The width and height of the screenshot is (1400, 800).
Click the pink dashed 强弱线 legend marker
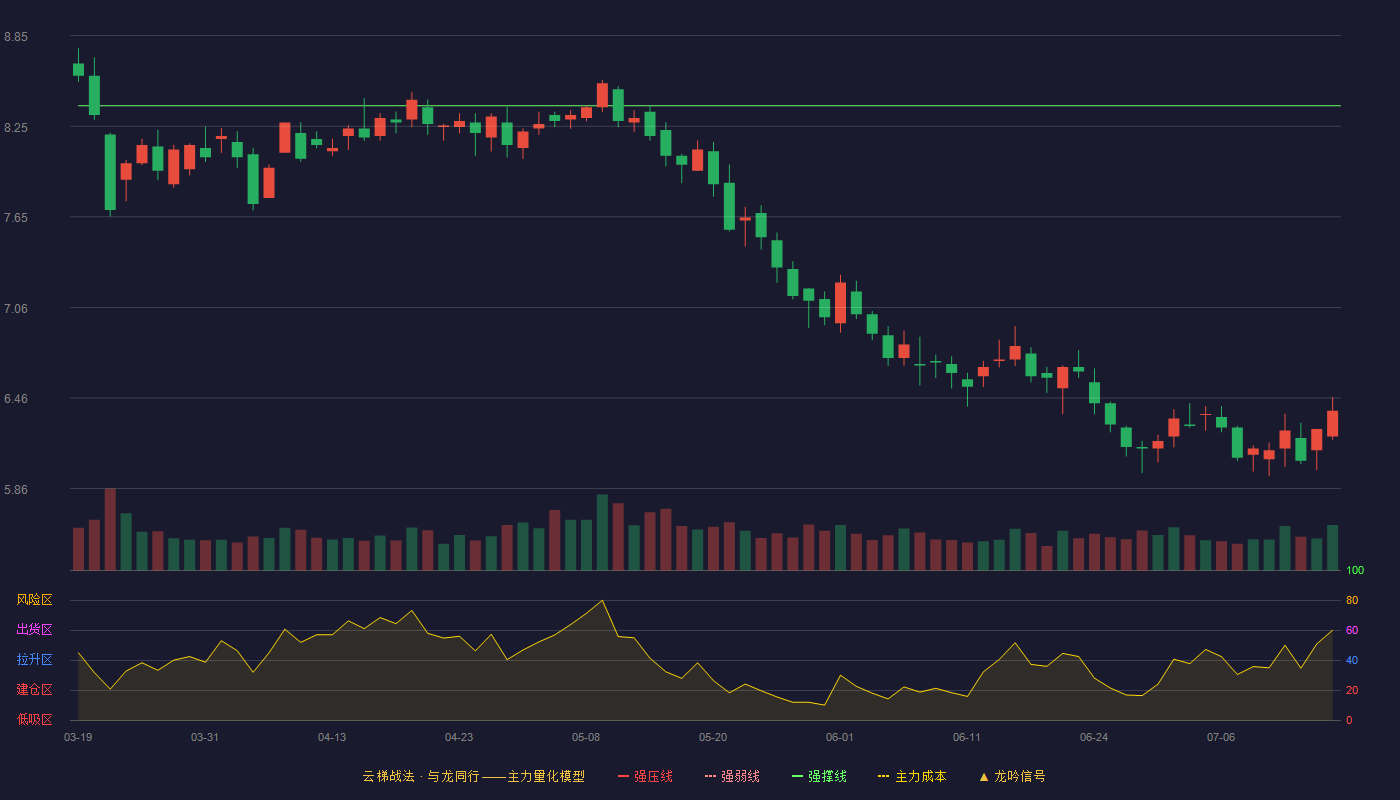[x=710, y=776]
